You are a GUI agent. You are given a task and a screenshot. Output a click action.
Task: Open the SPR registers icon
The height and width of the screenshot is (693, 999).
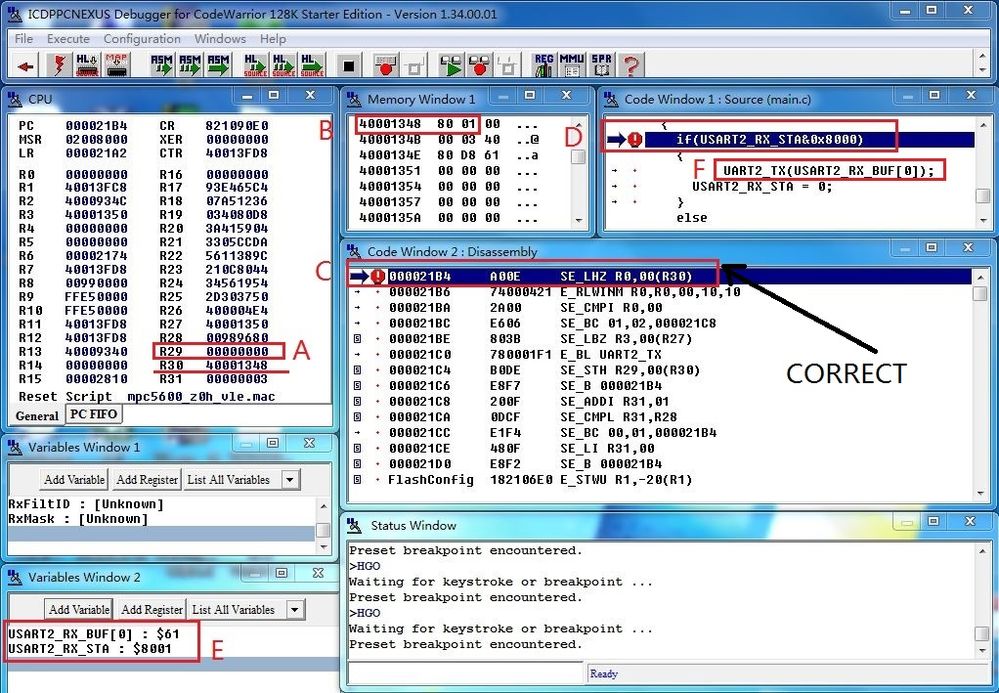click(601, 66)
